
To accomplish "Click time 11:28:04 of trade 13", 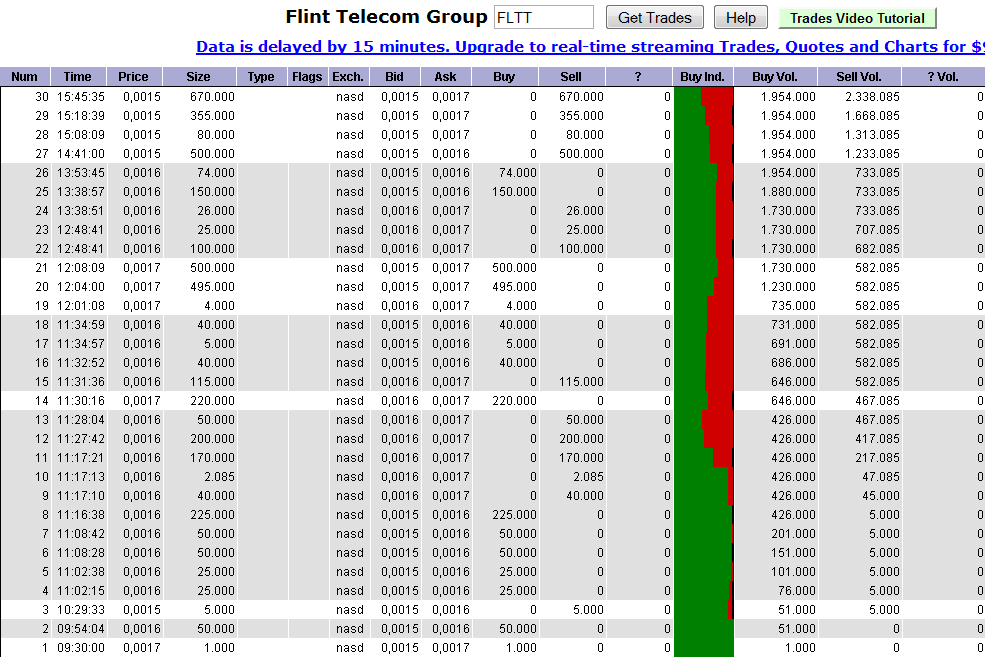I will 81,420.
